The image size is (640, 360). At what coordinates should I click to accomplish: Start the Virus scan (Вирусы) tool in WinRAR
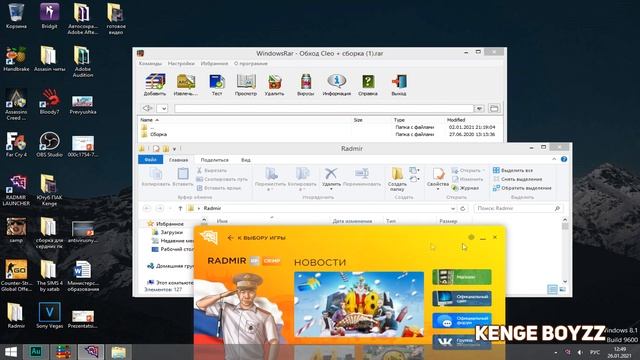pyautogui.click(x=305, y=85)
